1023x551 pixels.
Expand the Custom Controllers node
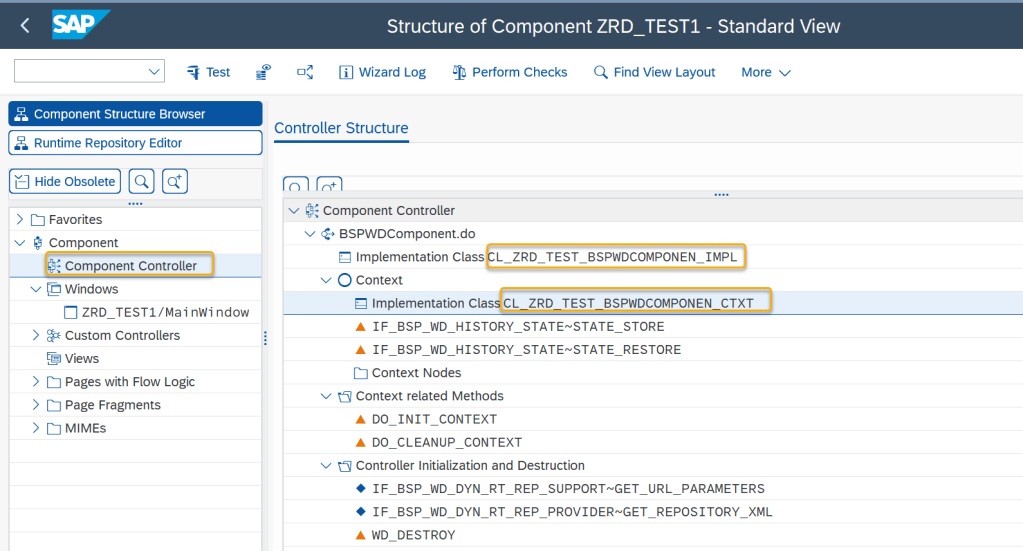(x=37, y=335)
